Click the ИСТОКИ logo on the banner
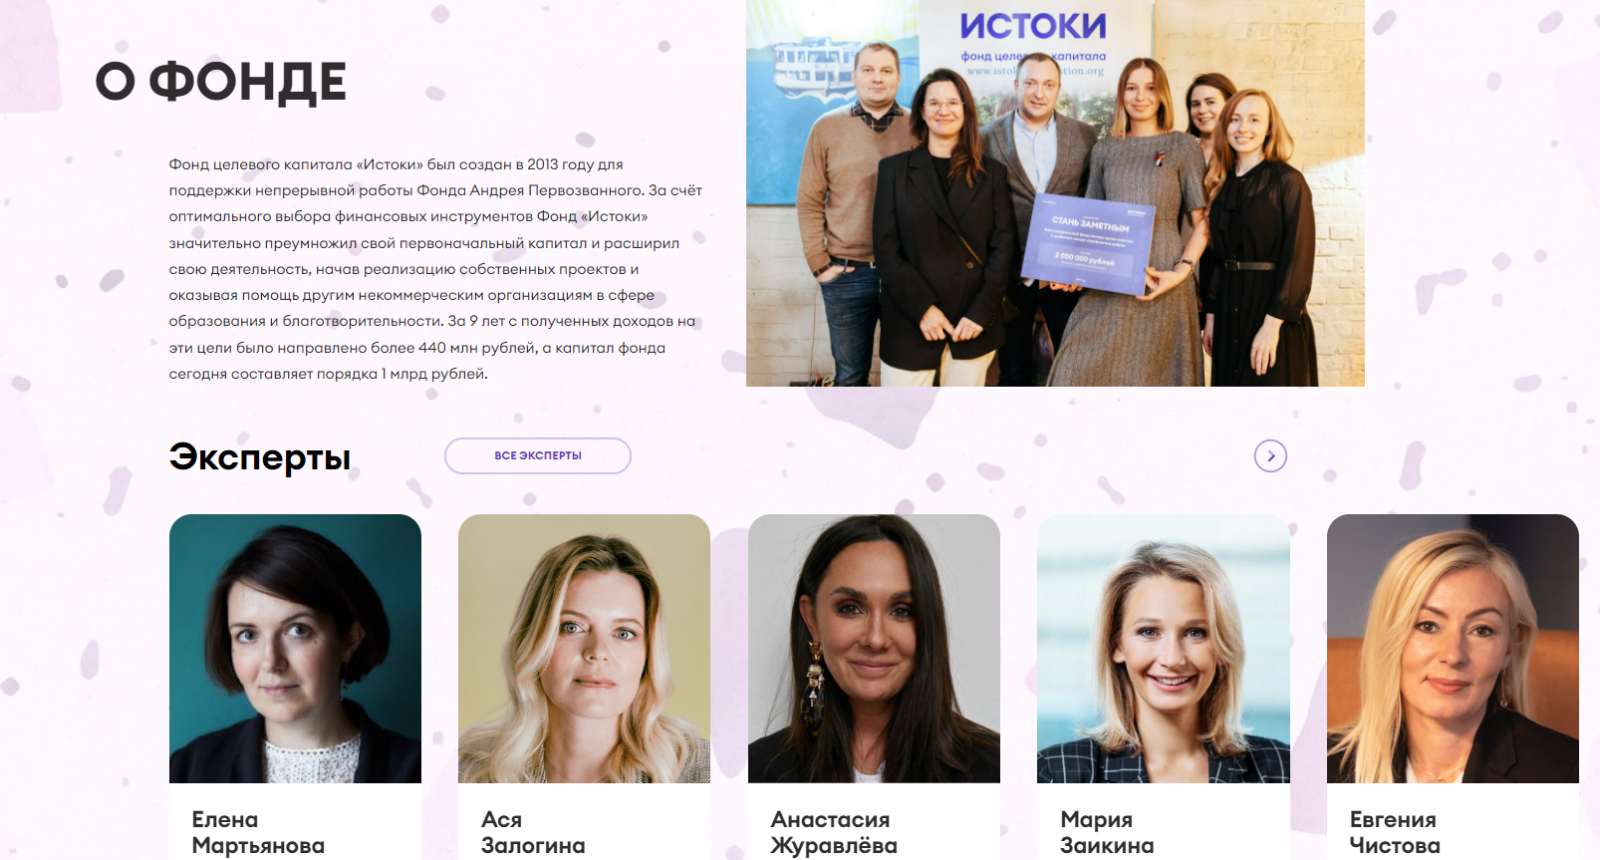This screenshot has height=860, width=1600. 1033,26
